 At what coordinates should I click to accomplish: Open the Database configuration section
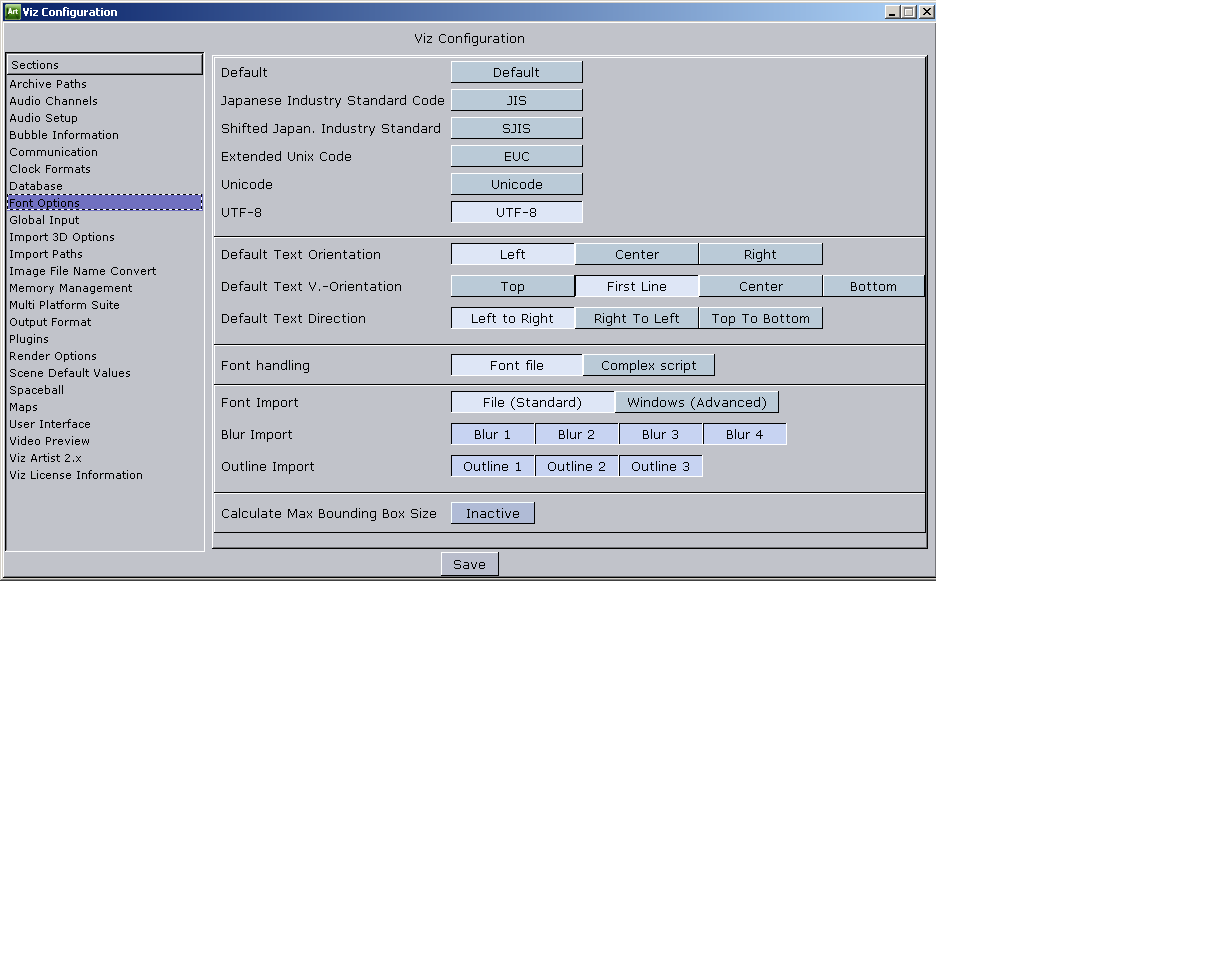(35, 185)
